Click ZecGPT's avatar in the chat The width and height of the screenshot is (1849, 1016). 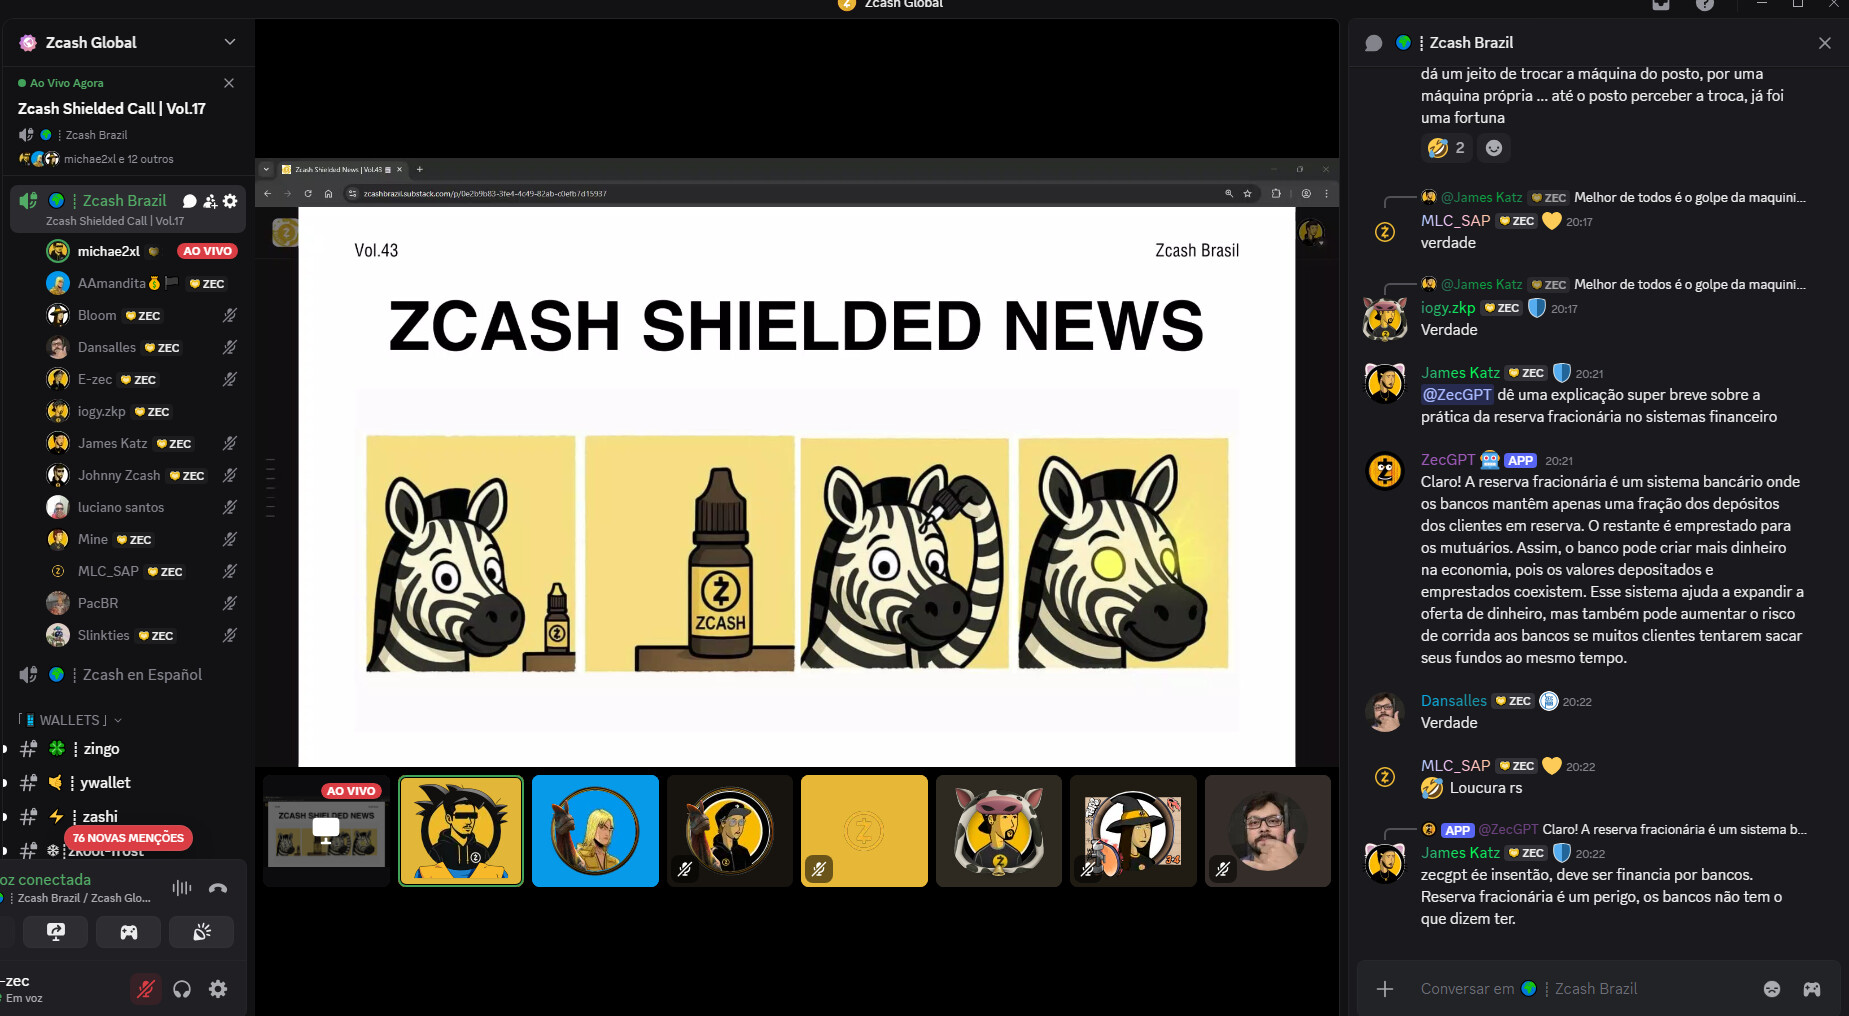click(1385, 470)
